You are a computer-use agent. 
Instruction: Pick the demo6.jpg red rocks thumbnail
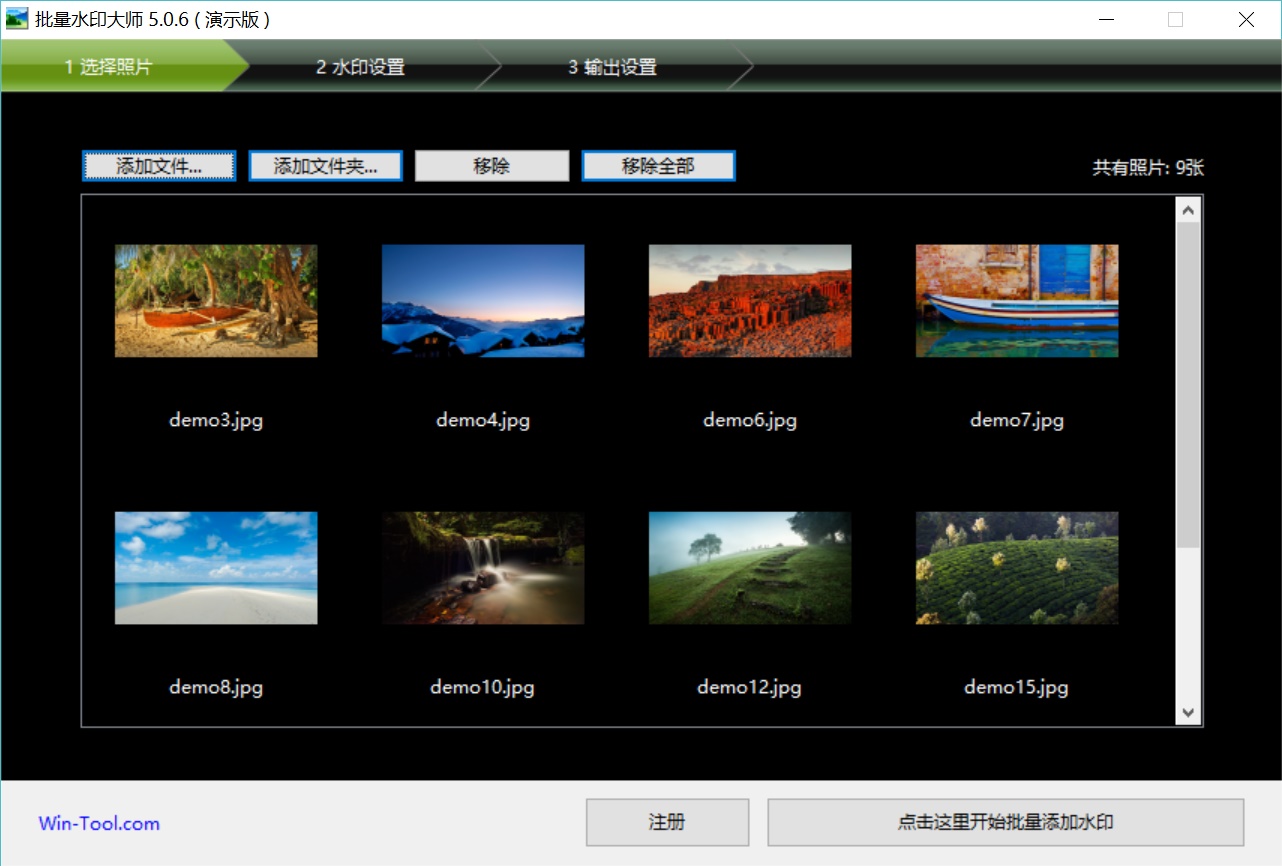point(750,301)
